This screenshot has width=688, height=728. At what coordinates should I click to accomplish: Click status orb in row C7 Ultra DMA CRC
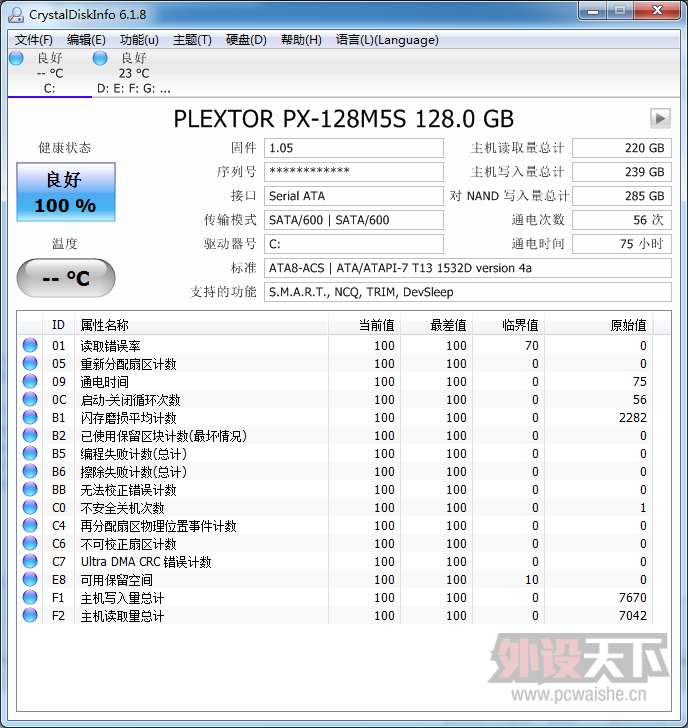coord(30,561)
